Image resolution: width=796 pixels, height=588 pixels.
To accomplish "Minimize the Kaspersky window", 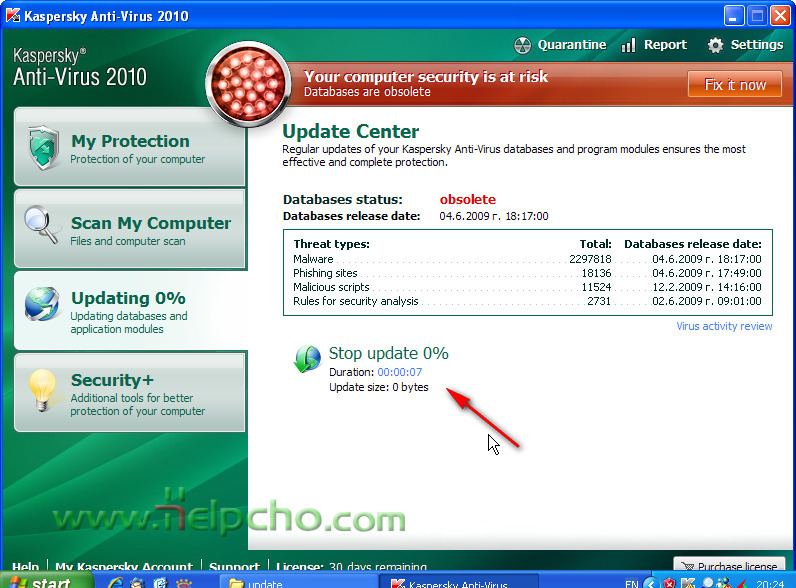I will point(734,16).
